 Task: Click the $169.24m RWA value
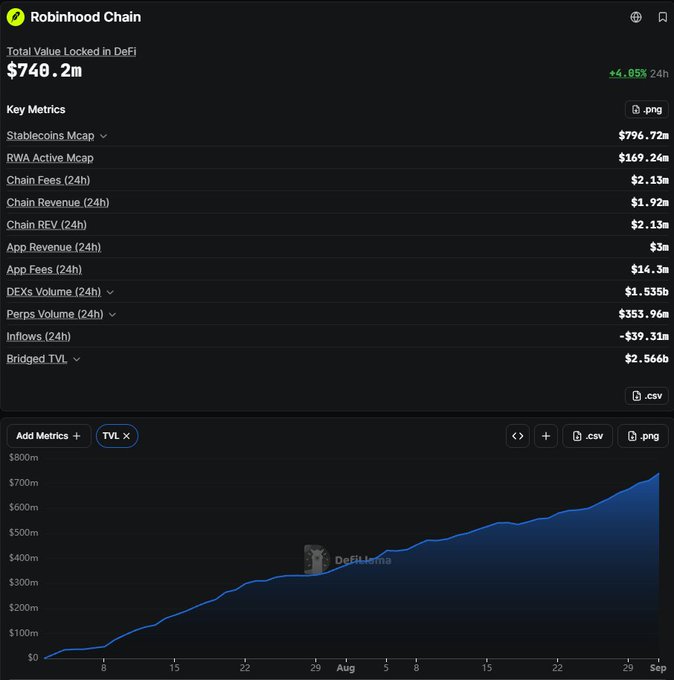pos(643,158)
